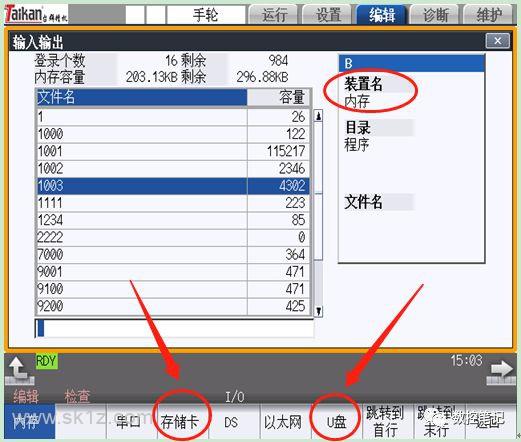The height and width of the screenshot is (442, 521).
Task: Select file 9001 in the list
Action: [x=173, y=272]
